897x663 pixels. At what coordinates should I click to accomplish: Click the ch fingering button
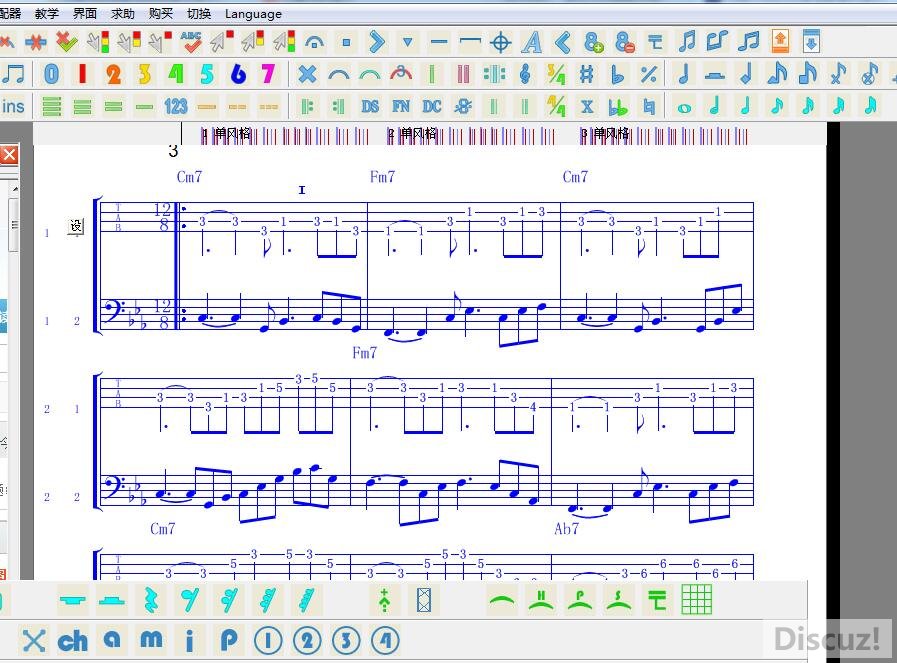coord(73,641)
